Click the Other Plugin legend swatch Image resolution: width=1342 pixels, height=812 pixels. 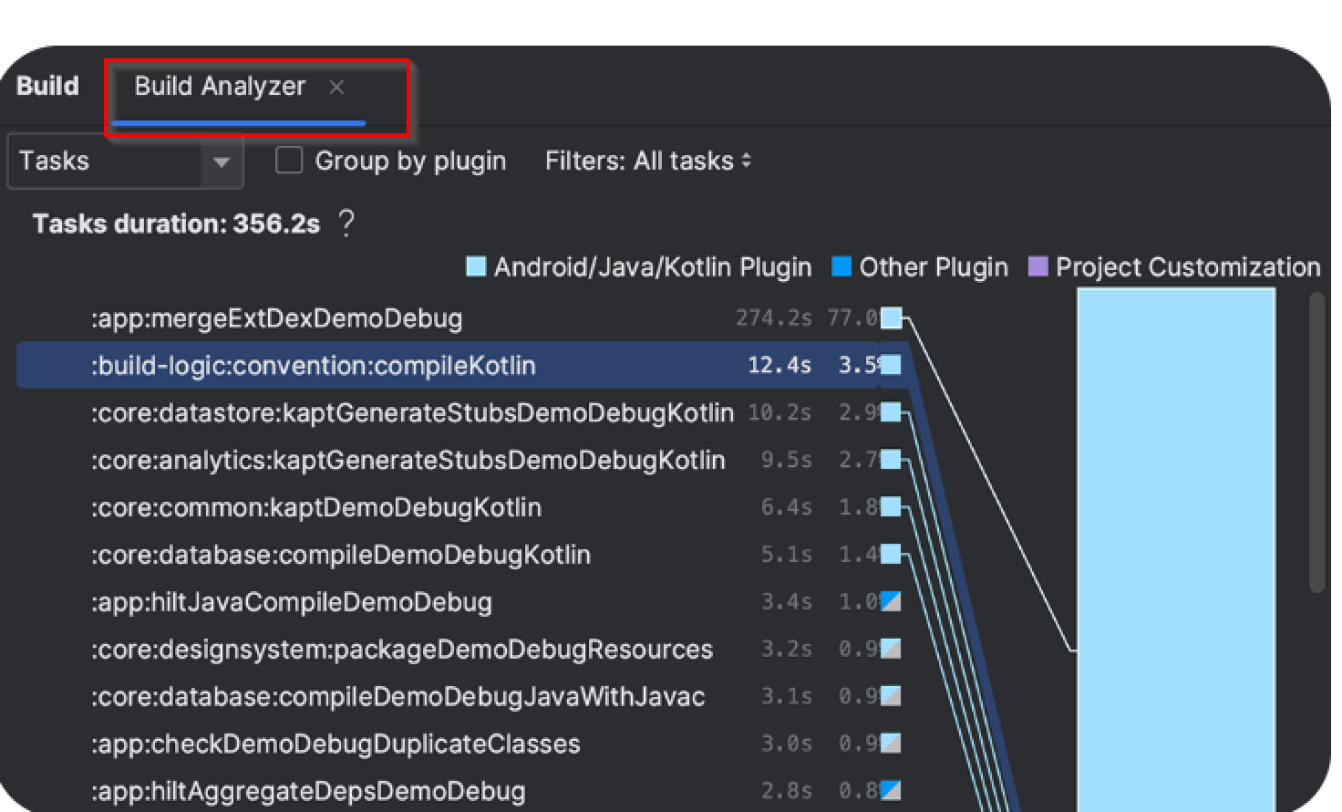[842, 267]
